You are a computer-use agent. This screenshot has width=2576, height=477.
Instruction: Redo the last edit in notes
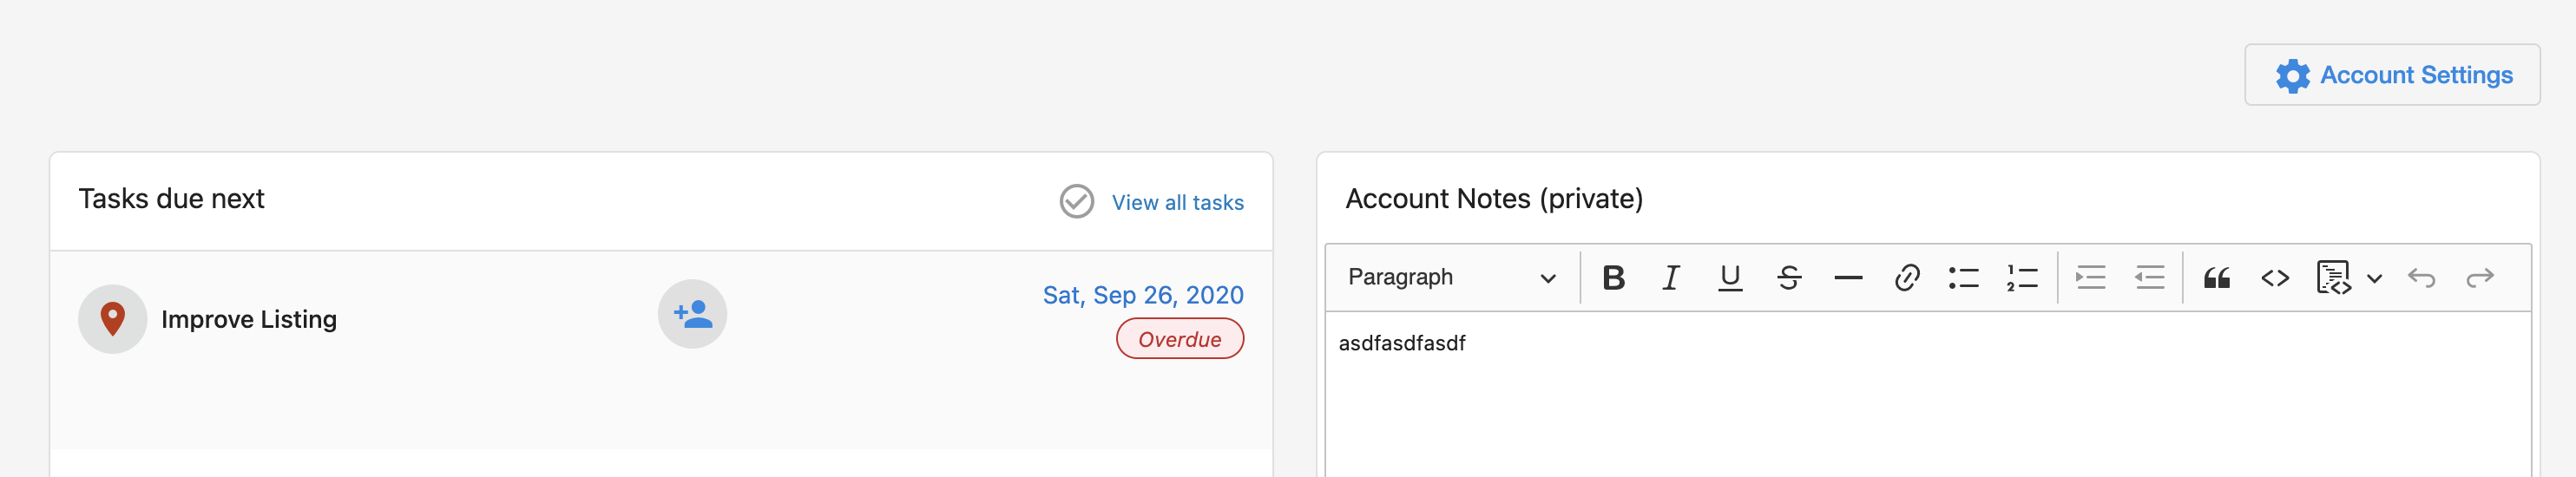(2480, 277)
